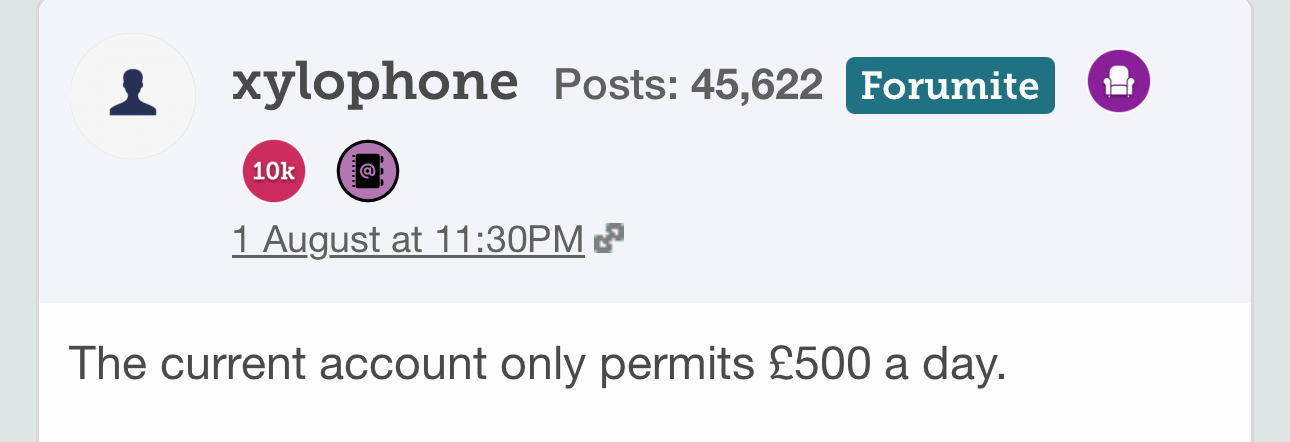
Task: Select the pink 10k posts badge
Action: [x=274, y=171]
